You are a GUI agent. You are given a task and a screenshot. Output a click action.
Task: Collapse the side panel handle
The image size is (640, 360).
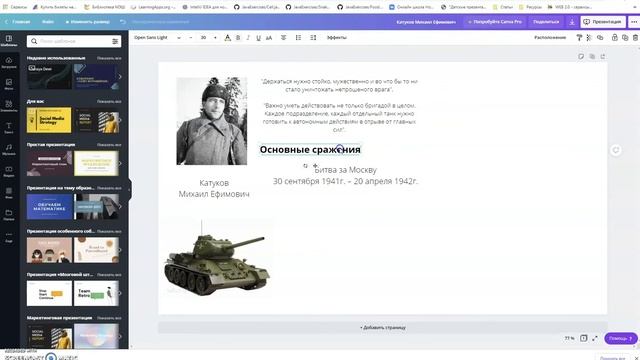(x=130, y=189)
